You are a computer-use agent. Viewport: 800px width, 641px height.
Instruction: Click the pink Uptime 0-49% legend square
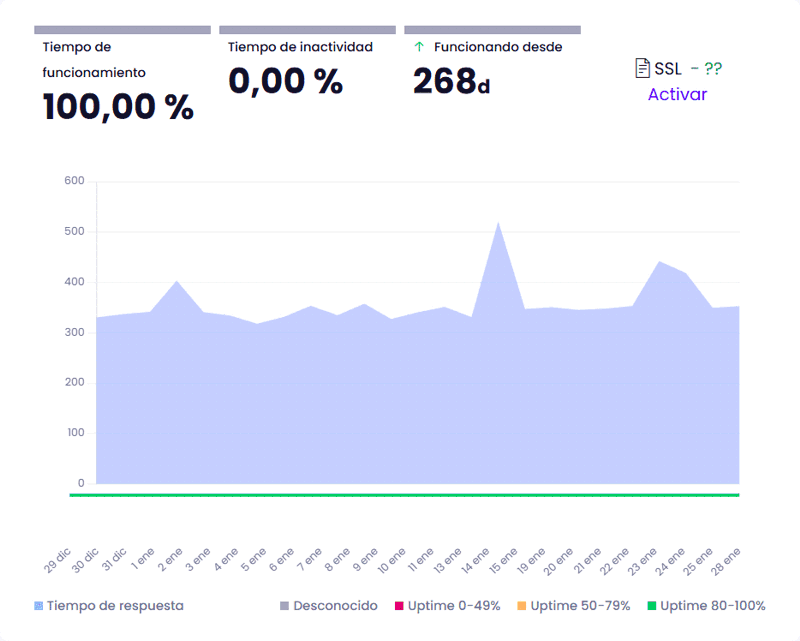398,606
